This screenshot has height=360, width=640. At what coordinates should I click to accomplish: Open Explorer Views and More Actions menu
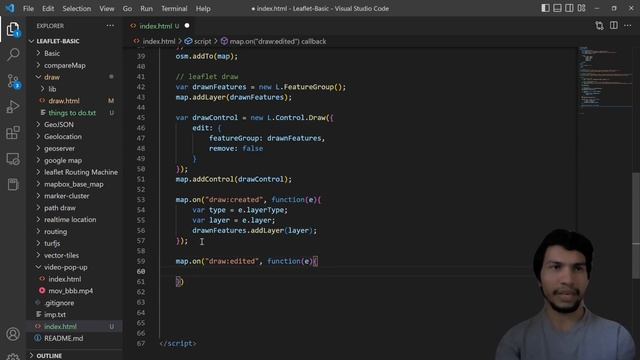click(x=110, y=25)
